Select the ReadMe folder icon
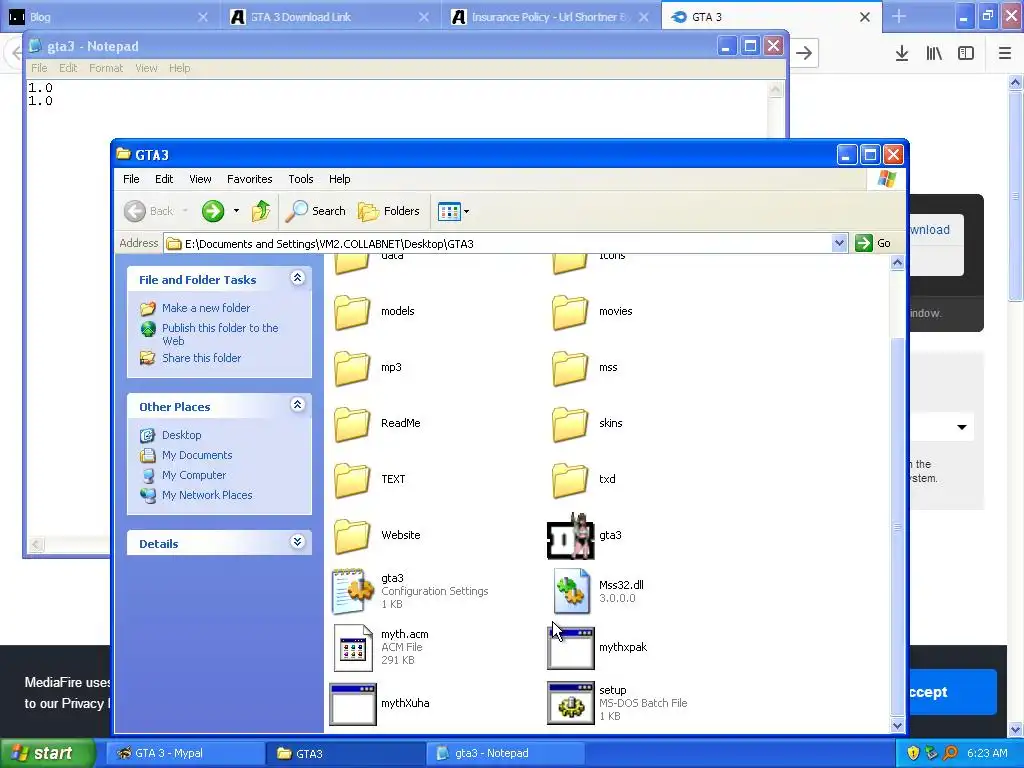Image resolution: width=1024 pixels, height=768 pixels. coord(353,424)
